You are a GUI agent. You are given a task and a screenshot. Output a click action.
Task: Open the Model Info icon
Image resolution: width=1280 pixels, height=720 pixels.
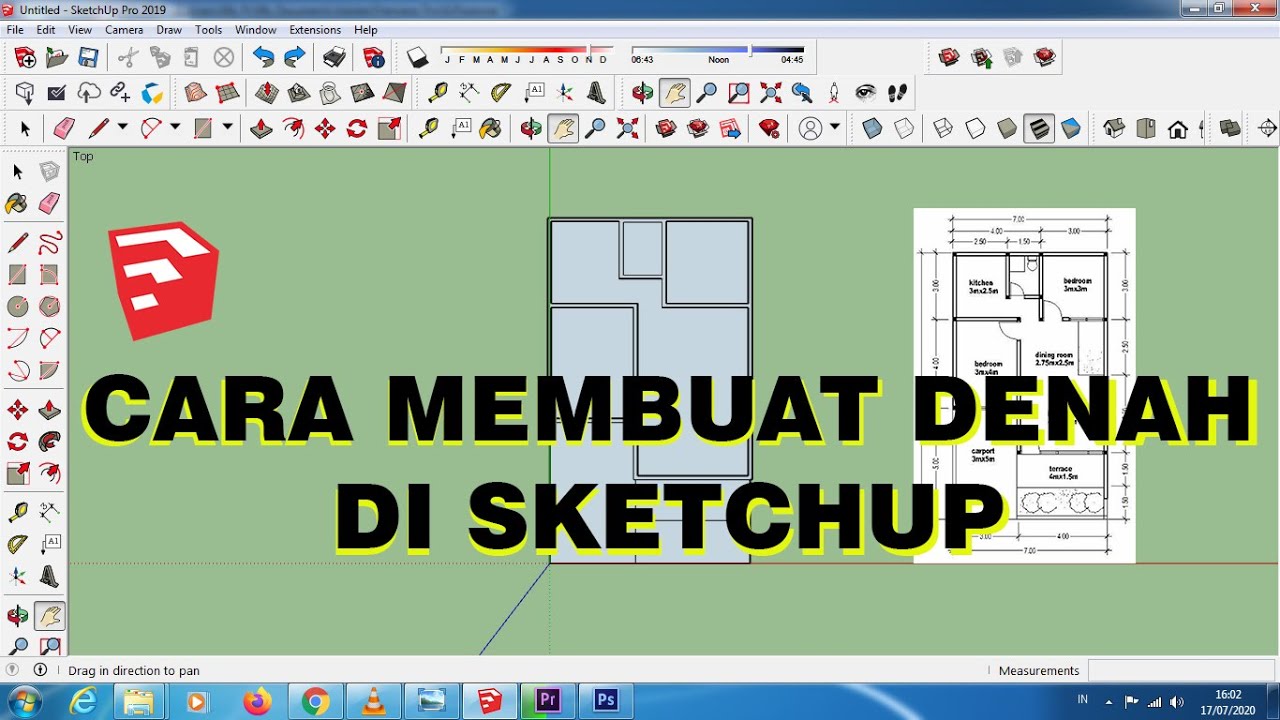click(374, 57)
